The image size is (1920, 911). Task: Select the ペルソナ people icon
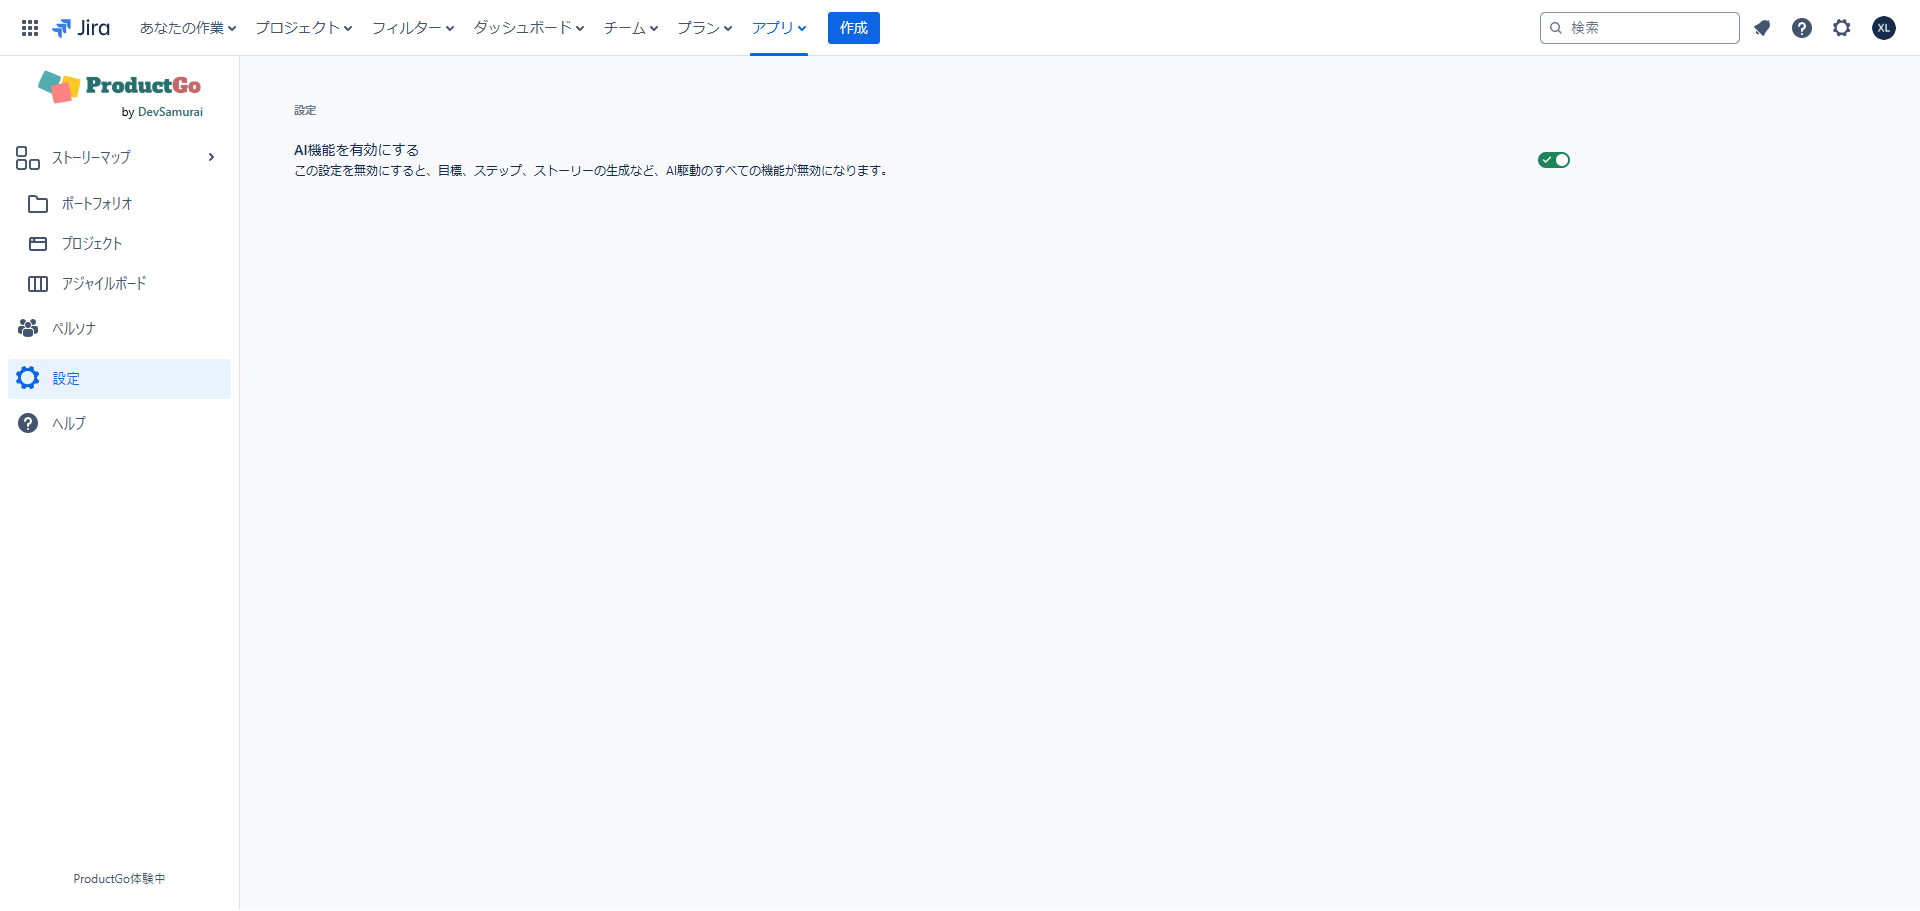(27, 328)
